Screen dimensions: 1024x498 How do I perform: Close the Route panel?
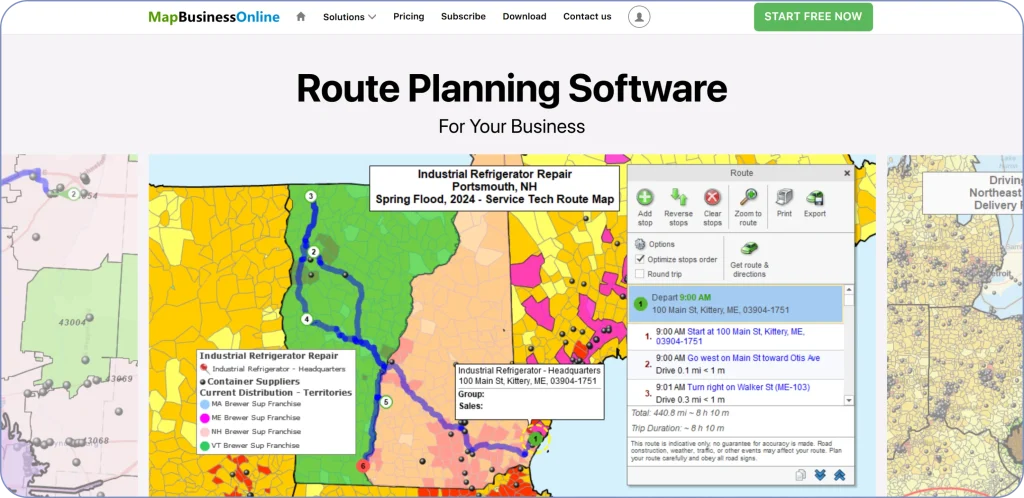[x=847, y=174]
